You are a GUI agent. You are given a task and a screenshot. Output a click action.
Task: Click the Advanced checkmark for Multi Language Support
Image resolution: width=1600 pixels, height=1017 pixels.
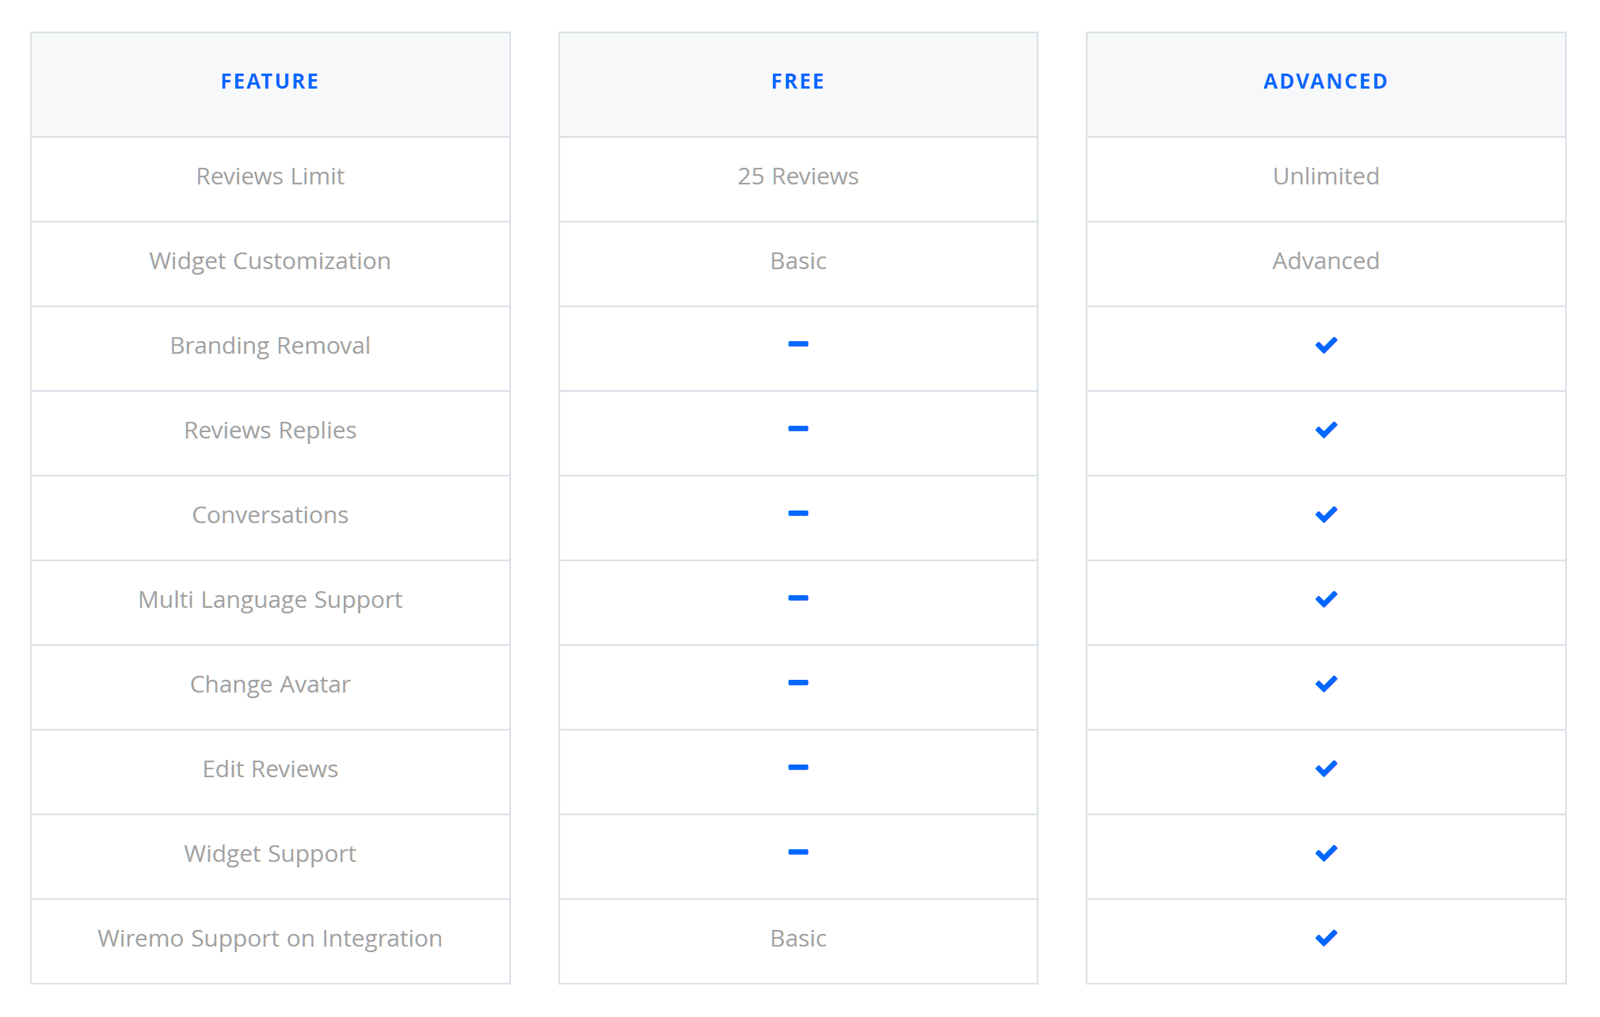click(1325, 599)
